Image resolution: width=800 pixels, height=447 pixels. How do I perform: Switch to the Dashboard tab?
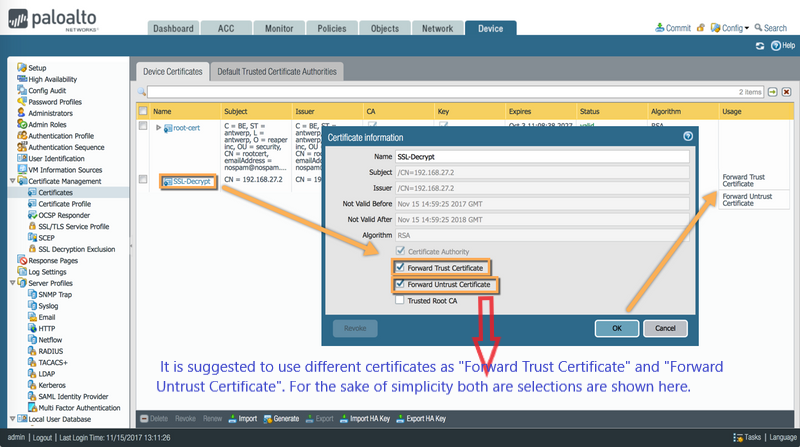click(x=173, y=29)
